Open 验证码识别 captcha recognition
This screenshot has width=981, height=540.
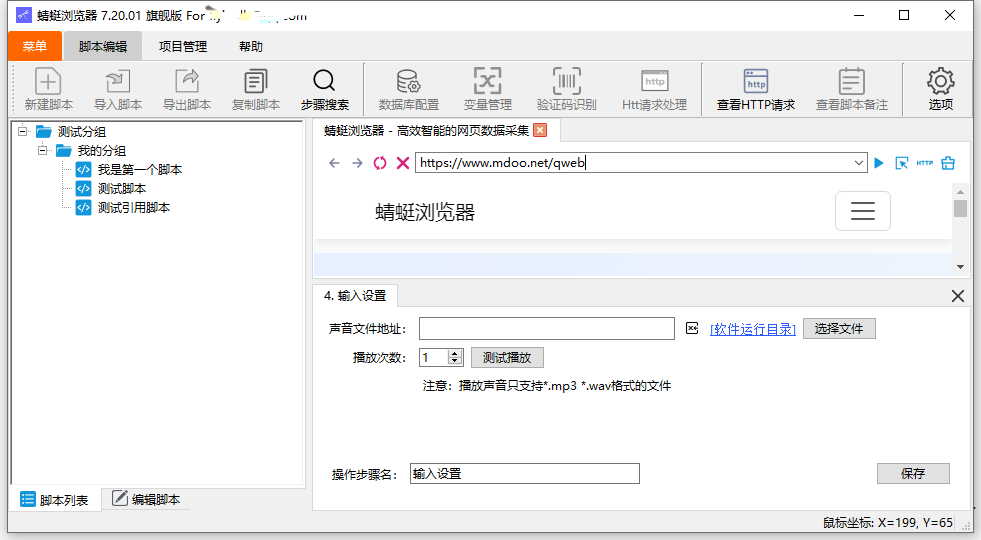(566, 89)
